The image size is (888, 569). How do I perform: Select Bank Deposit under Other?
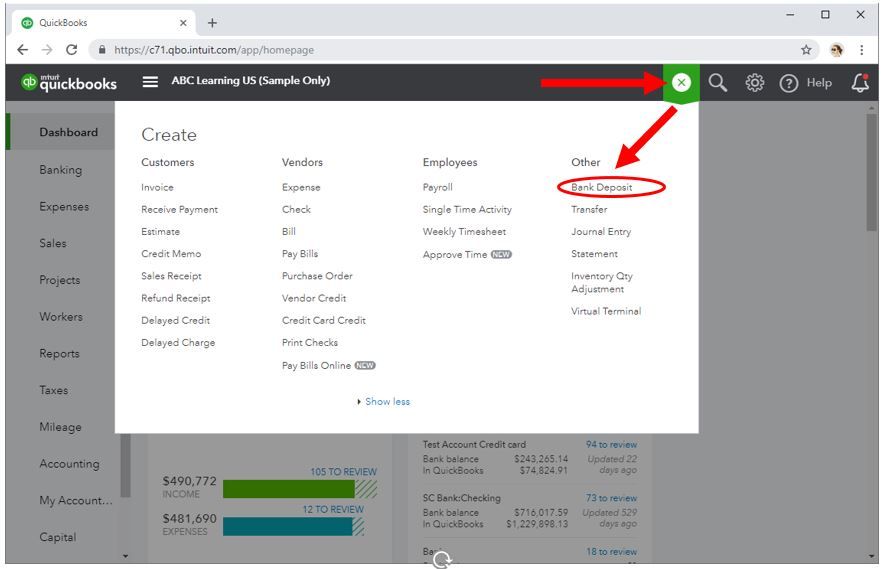pos(601,187)
